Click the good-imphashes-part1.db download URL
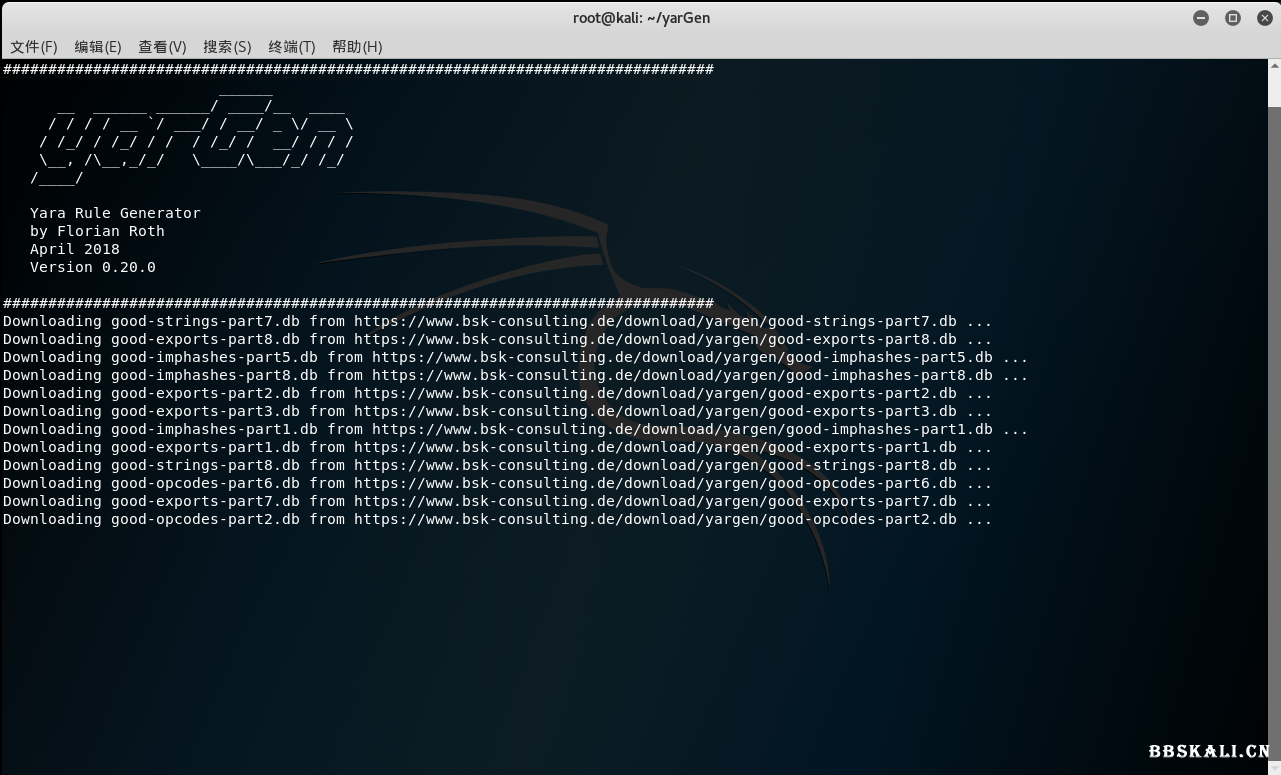 682,430
